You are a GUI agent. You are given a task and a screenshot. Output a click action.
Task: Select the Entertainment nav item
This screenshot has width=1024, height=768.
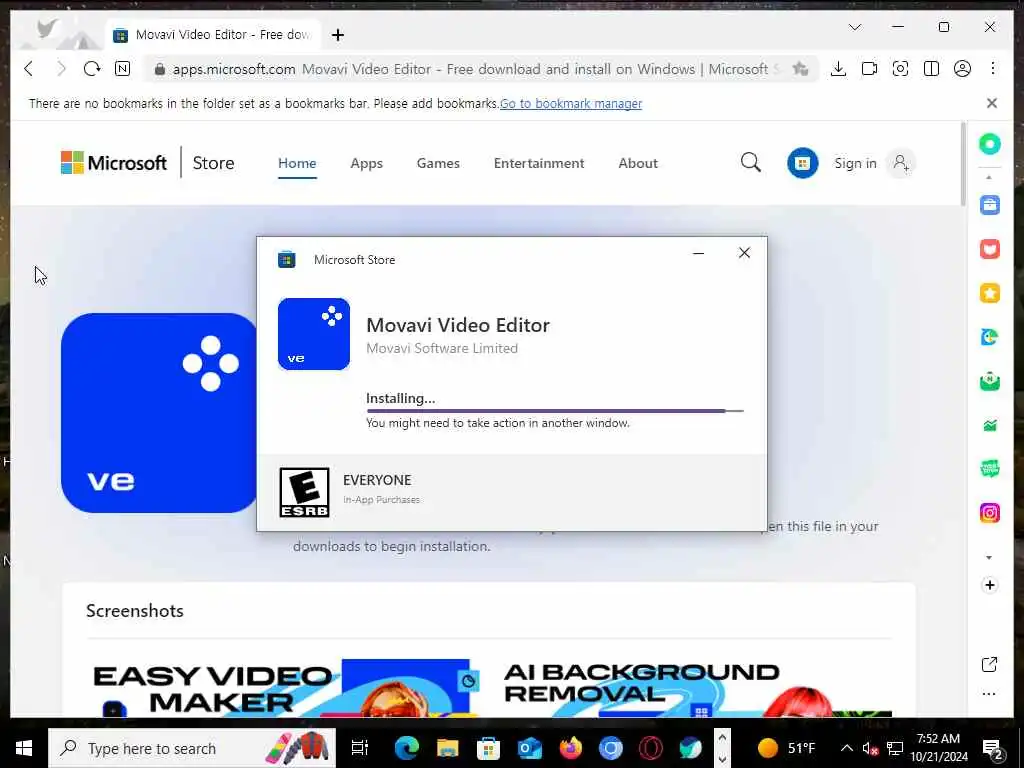[x=539, y=163]
